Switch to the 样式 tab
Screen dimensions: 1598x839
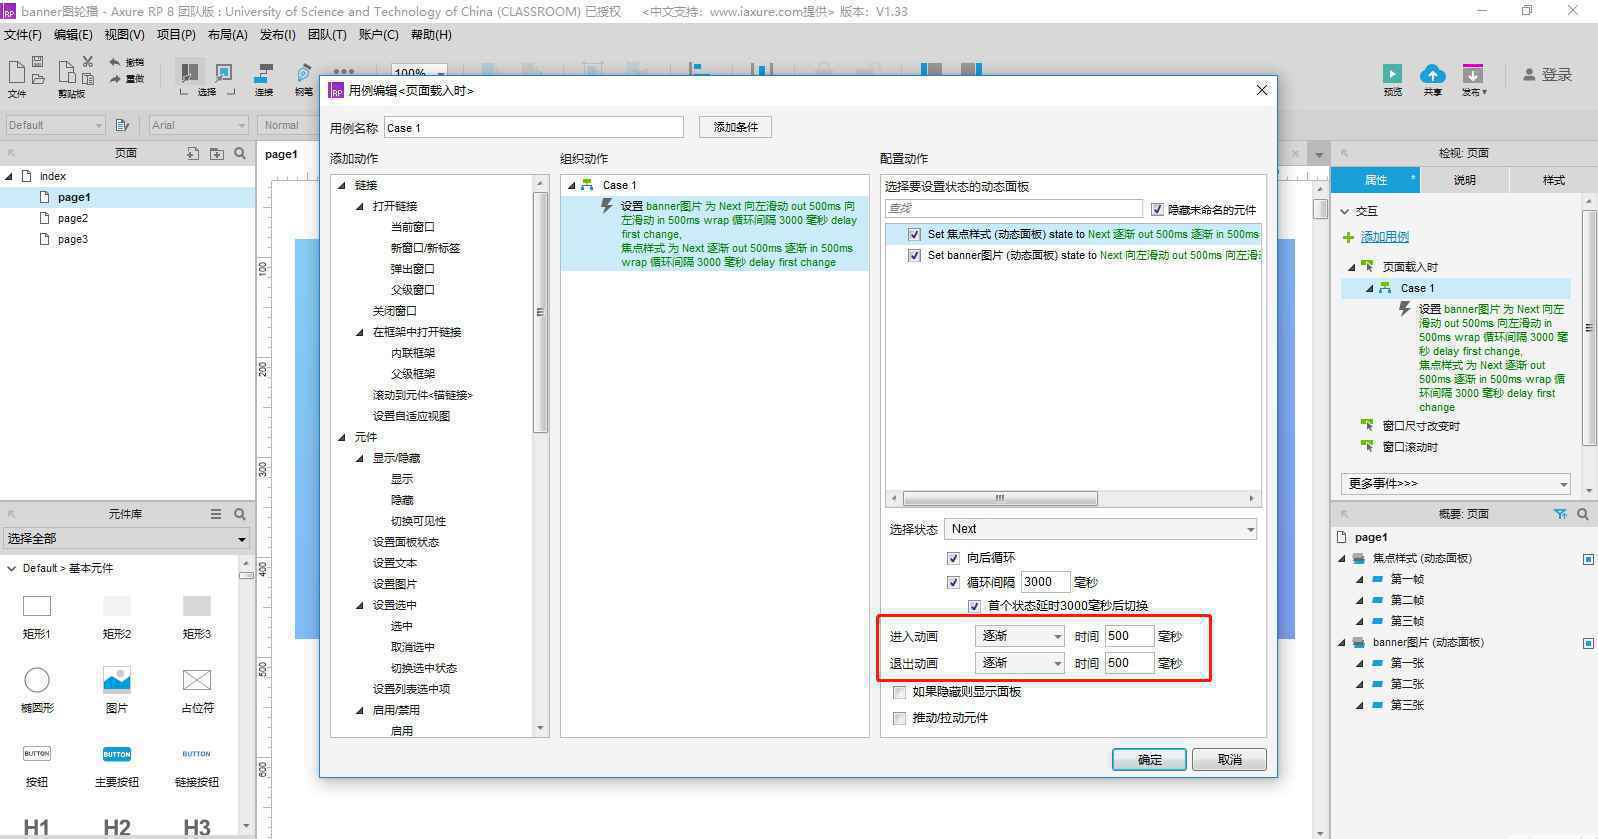coord(1553,180)
